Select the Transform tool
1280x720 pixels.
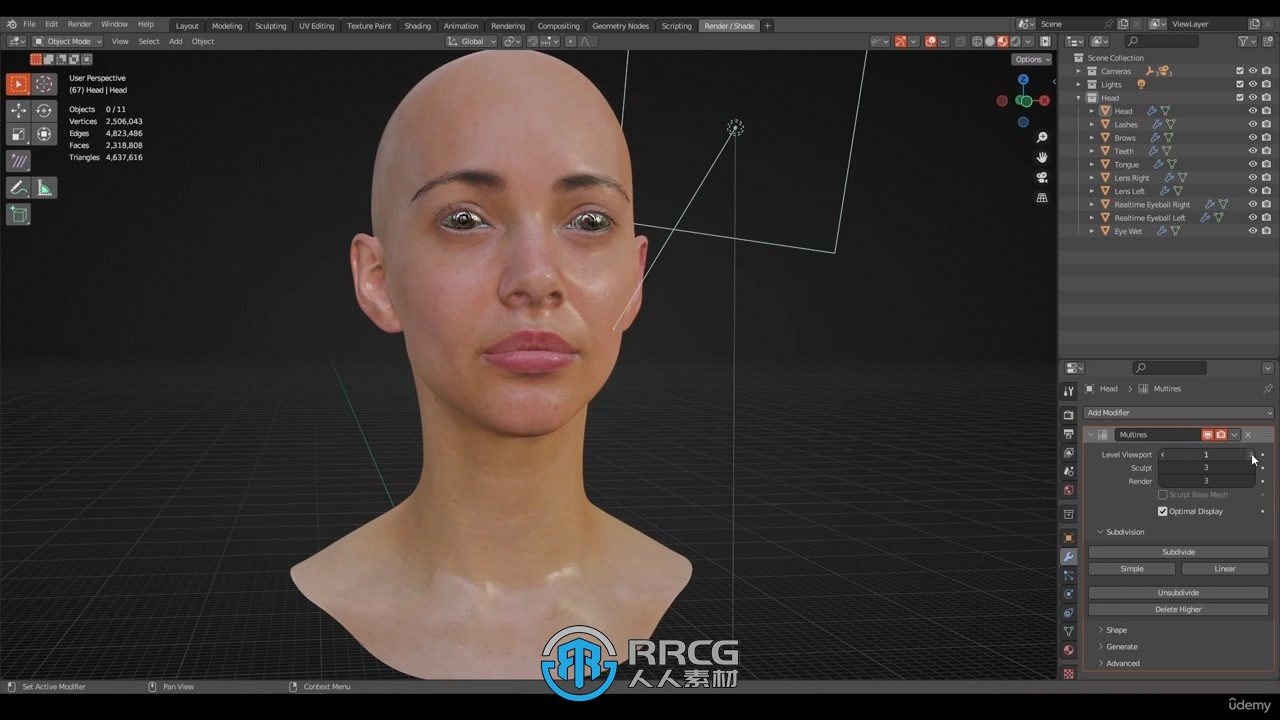click(x=44, y=134)
